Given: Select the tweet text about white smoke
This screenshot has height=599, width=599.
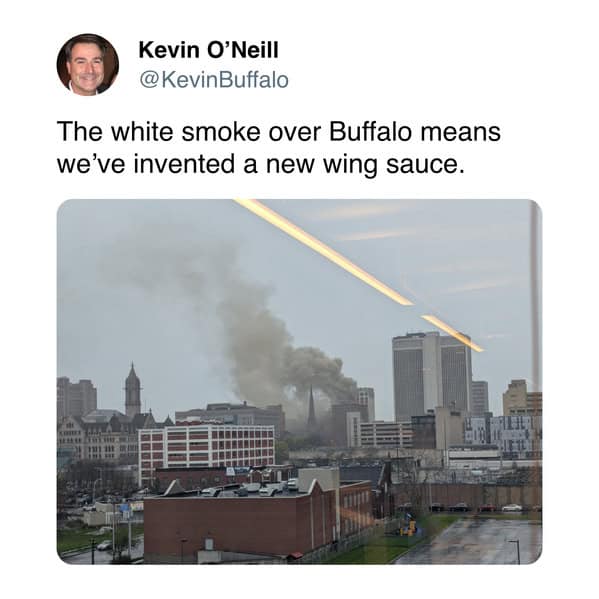Looking at the screenshot, I should [278, 147].
